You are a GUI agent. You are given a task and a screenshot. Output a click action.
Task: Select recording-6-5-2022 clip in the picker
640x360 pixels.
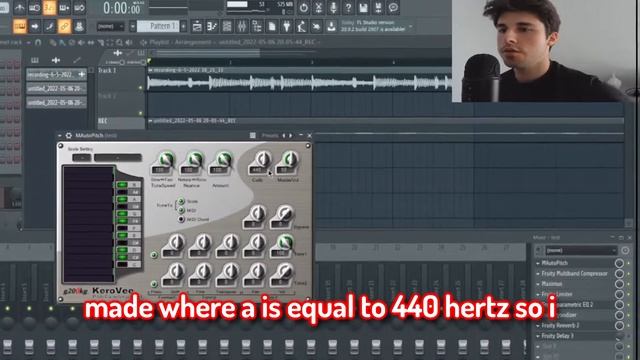[x=56, y=75]
